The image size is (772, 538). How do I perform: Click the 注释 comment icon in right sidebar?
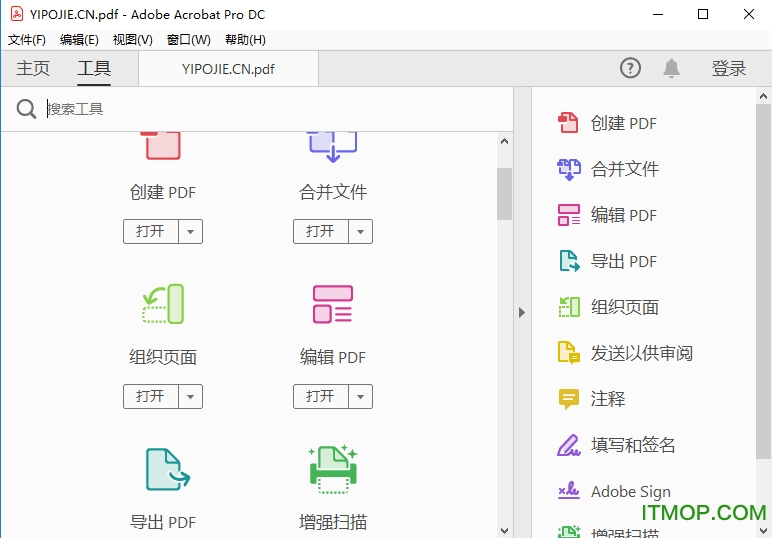pos(569,399)
